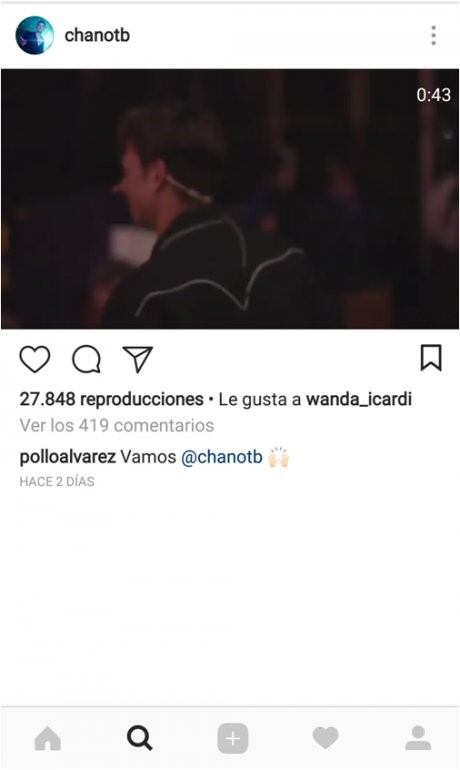The height and width of the screenshot is (770, 460).
Task: Open wanda_icardi's profile from likes
Action: [x=359, y=399]
